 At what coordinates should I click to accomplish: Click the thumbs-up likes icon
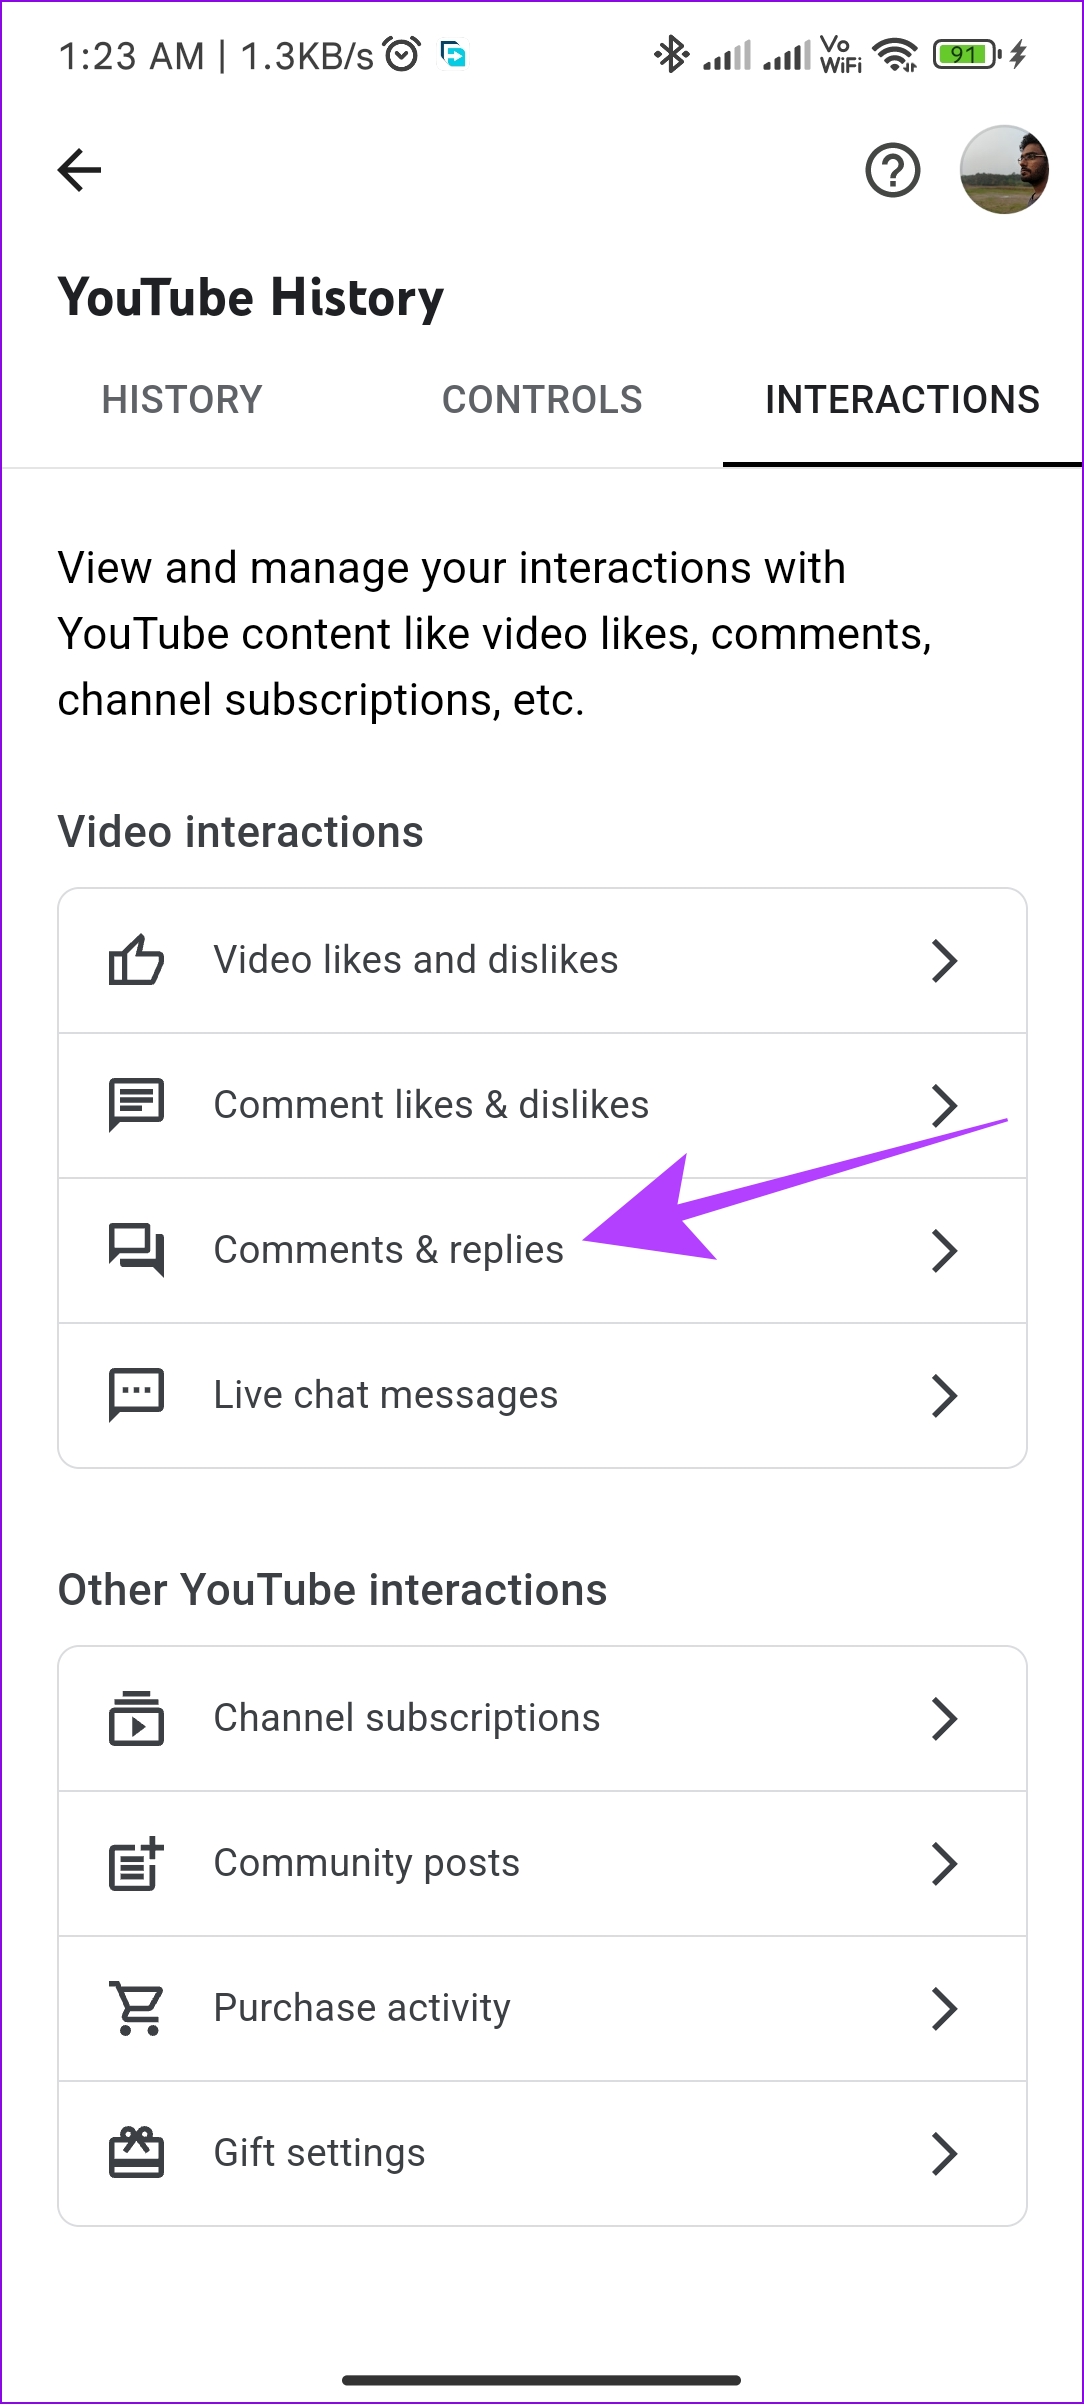click(x=136, y=960)
